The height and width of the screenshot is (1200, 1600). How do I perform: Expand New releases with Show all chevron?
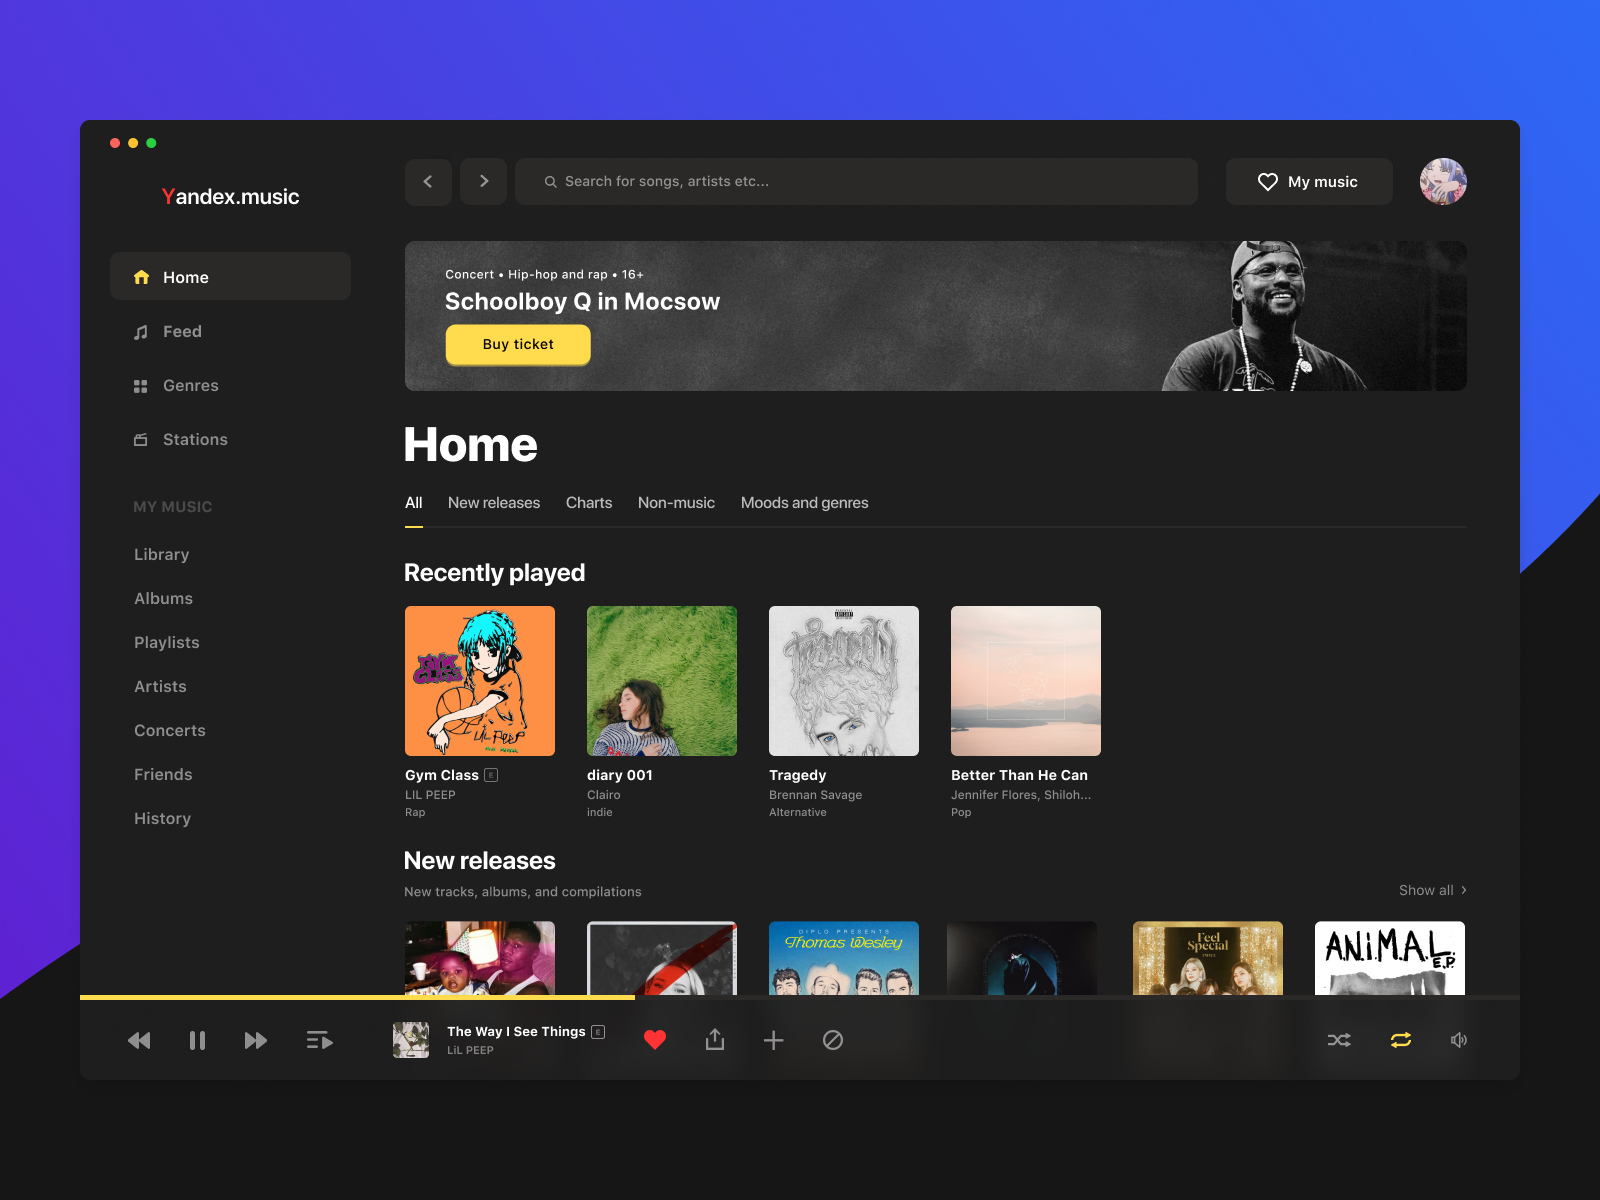coord(1464,890)
